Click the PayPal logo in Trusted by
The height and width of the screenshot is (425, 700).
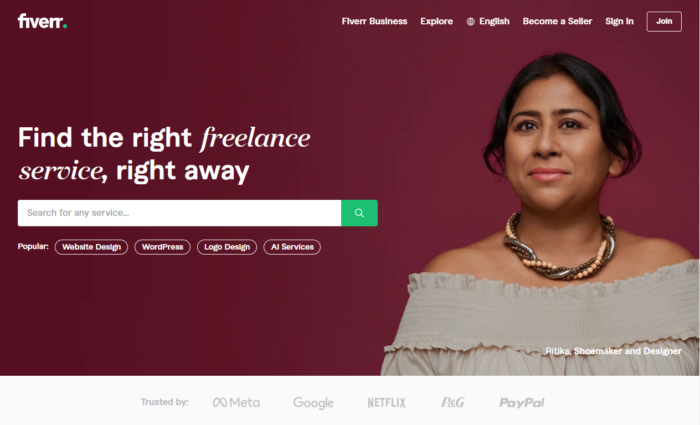tap(521, 403)
